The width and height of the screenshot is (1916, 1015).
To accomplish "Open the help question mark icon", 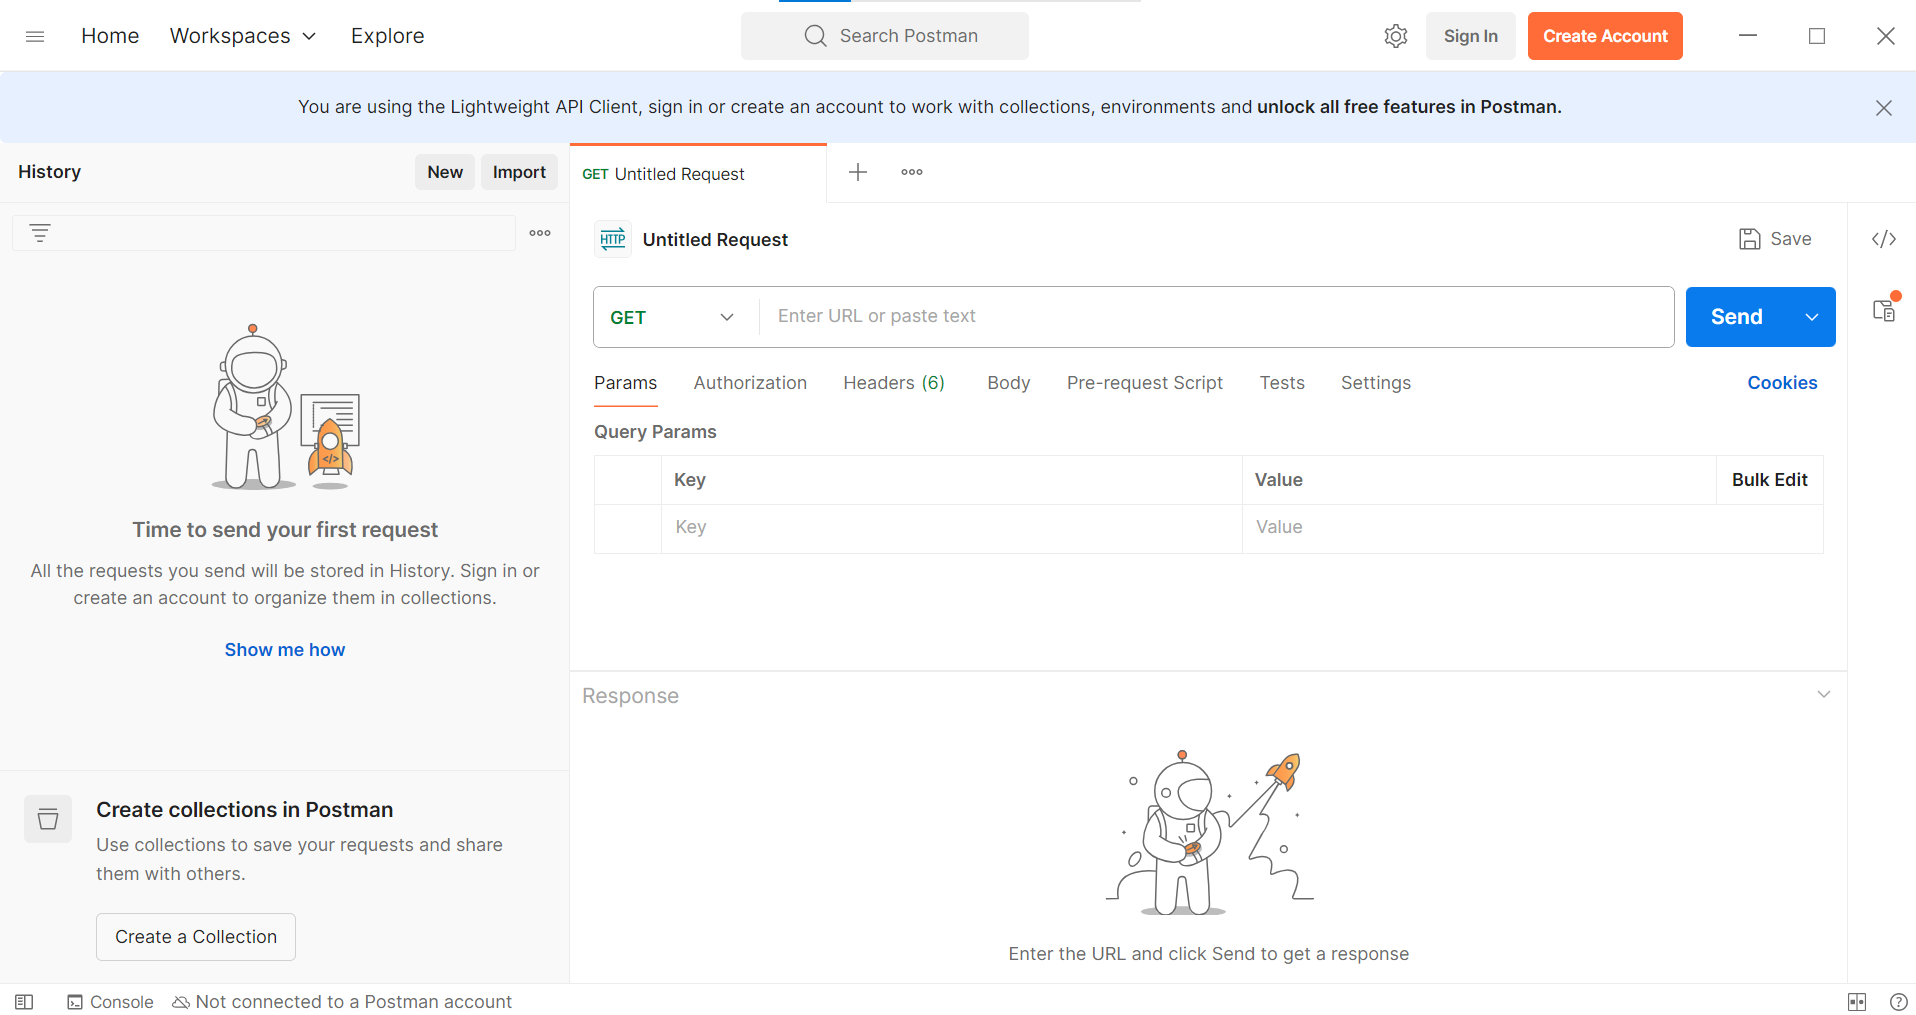I will point(1899,1002).
